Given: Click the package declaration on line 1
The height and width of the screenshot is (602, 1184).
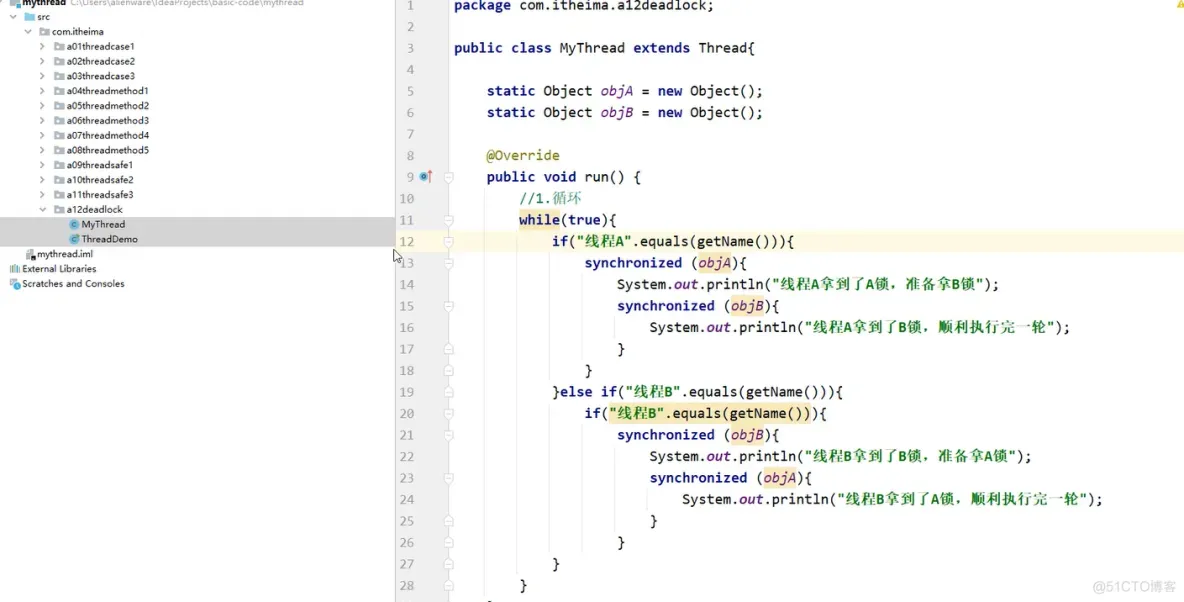Looking at the screenshot, I should coord(584,6).
